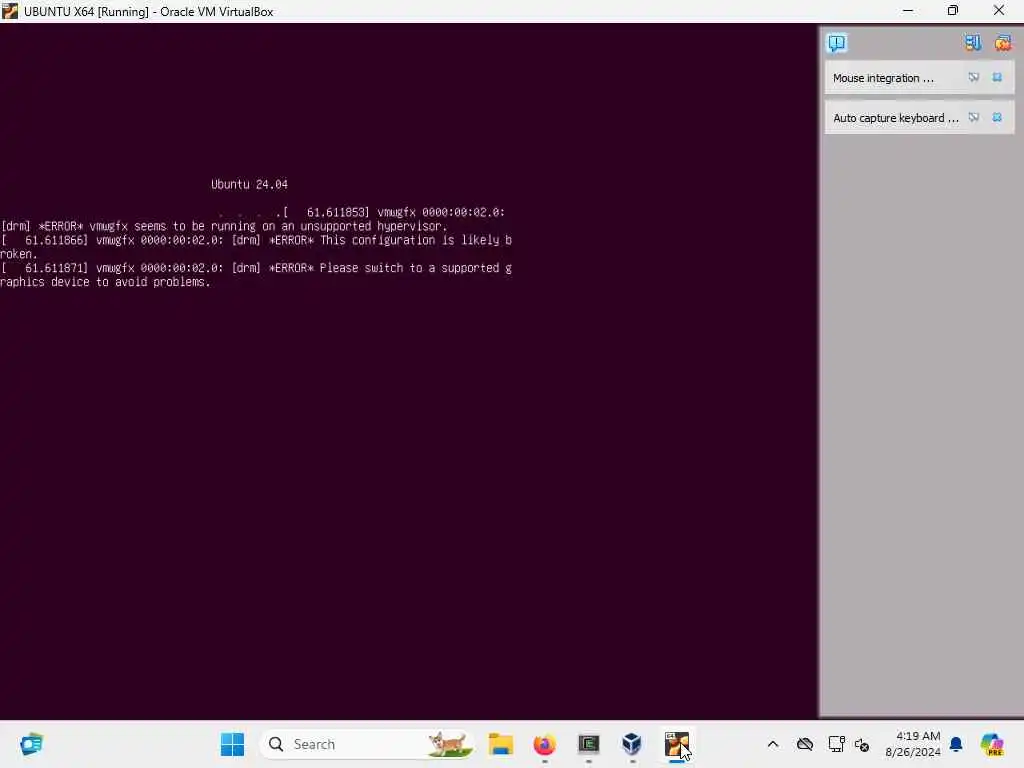Dismiss the Mouse integration notification
This screenshot has height=768, width=1024.
tap(997, 77)
